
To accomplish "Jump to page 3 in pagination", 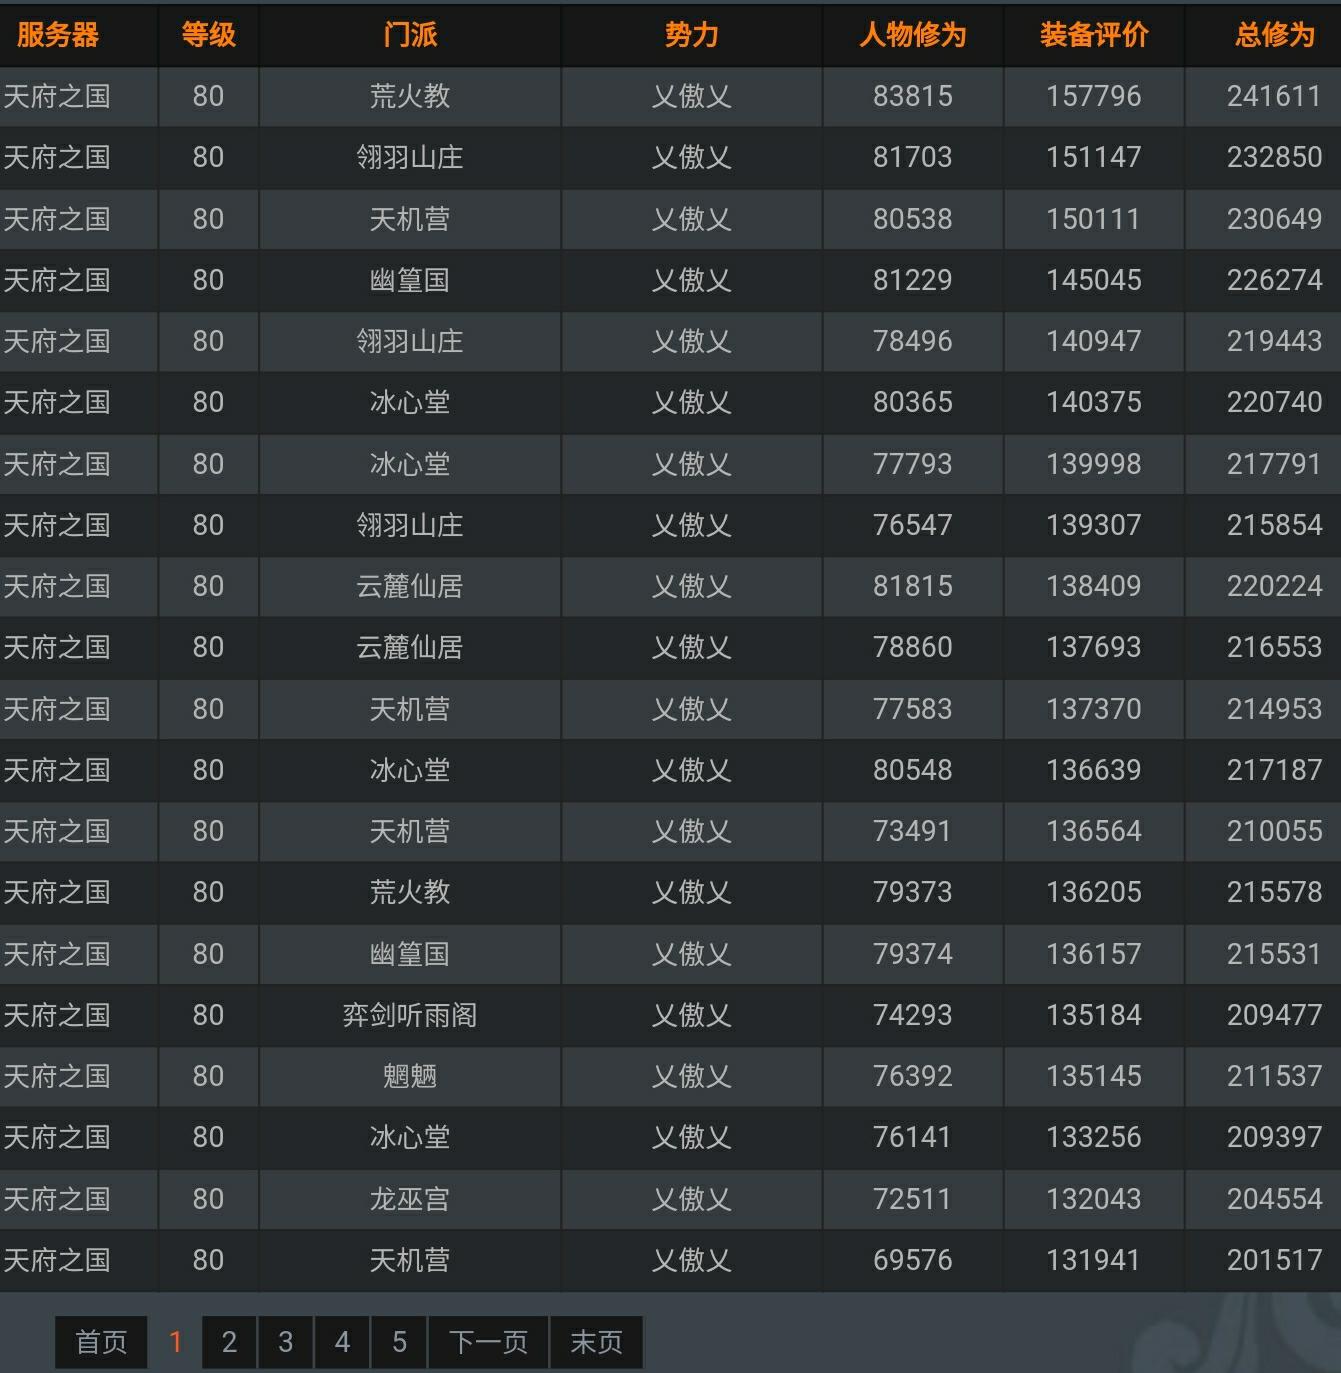I will (x=286, y=1341).
